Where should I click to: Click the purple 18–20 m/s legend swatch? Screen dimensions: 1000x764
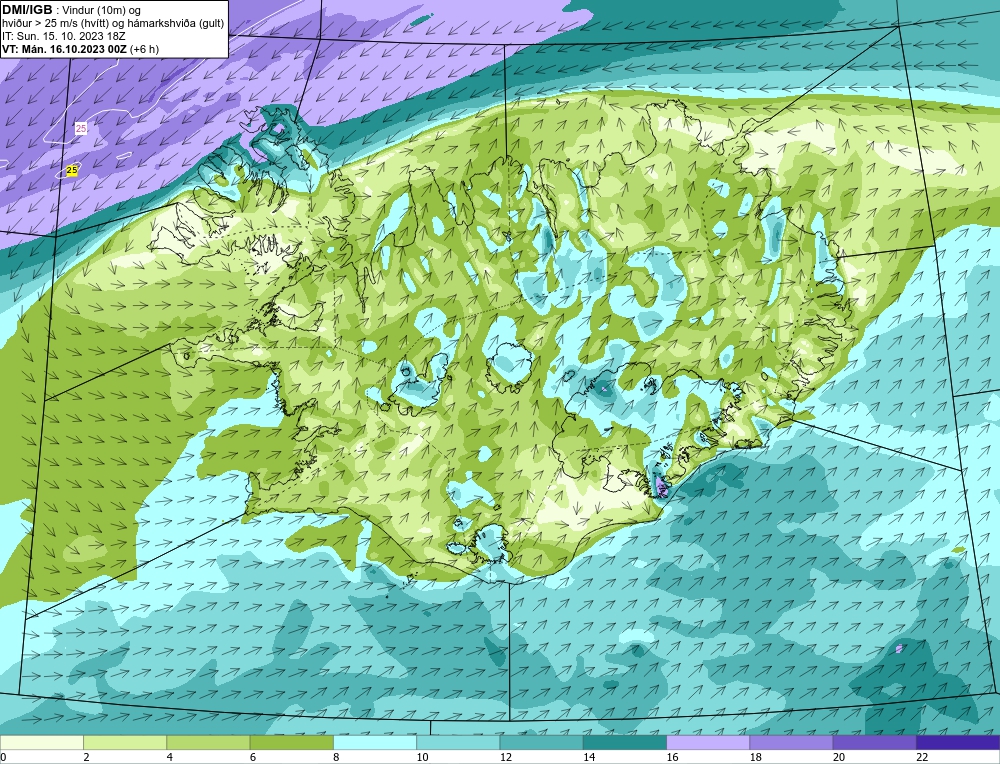coord(791,742)
